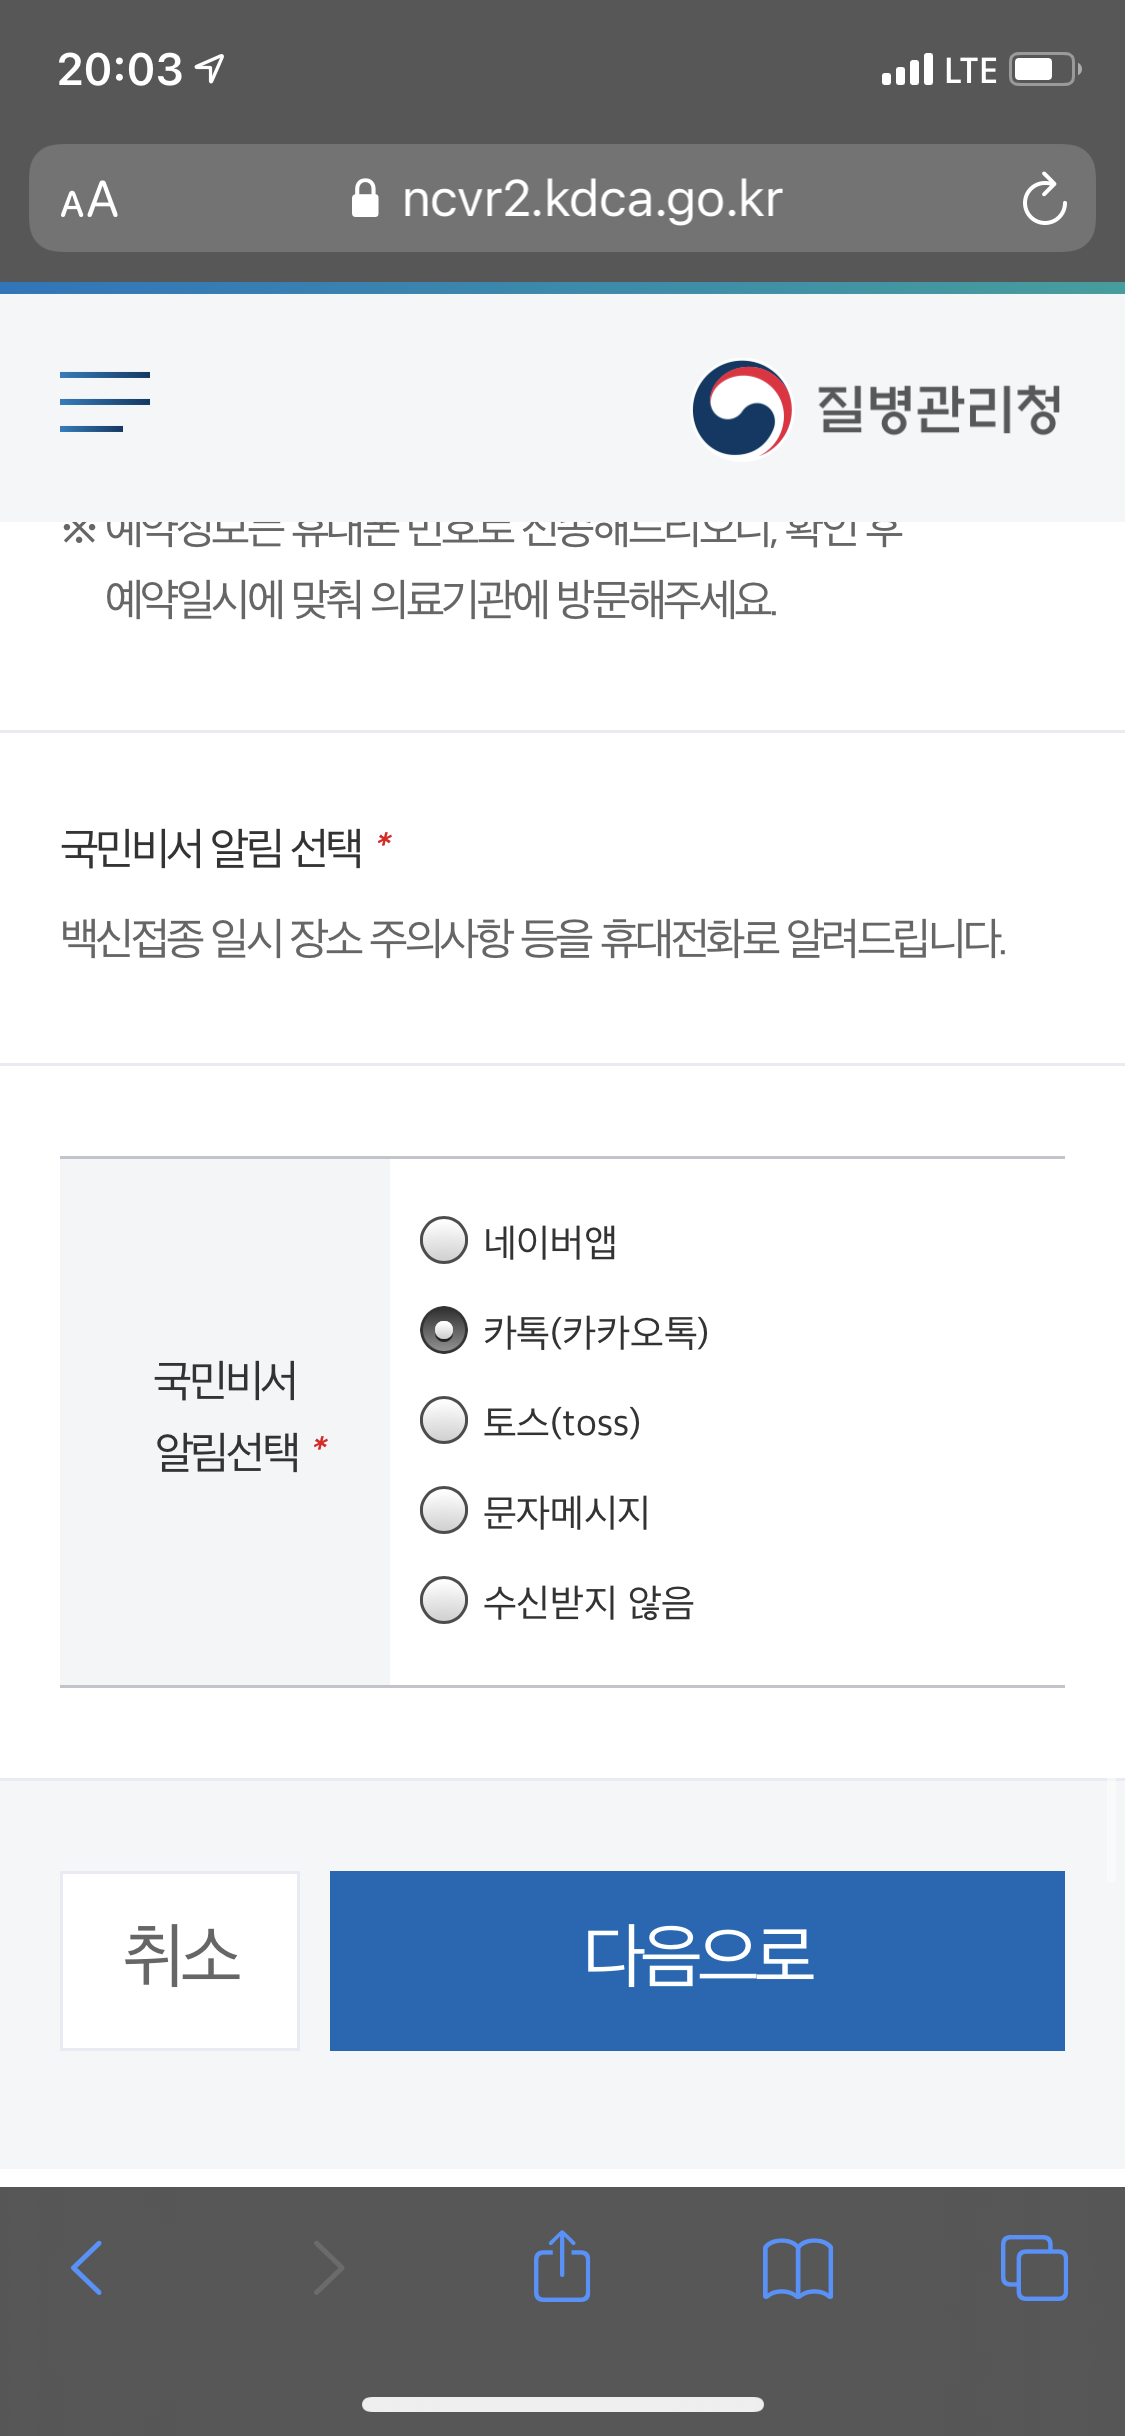Select the 네이버앱 radio option
Screen dimensions: 1125x2436
[x=444, y=1240]
